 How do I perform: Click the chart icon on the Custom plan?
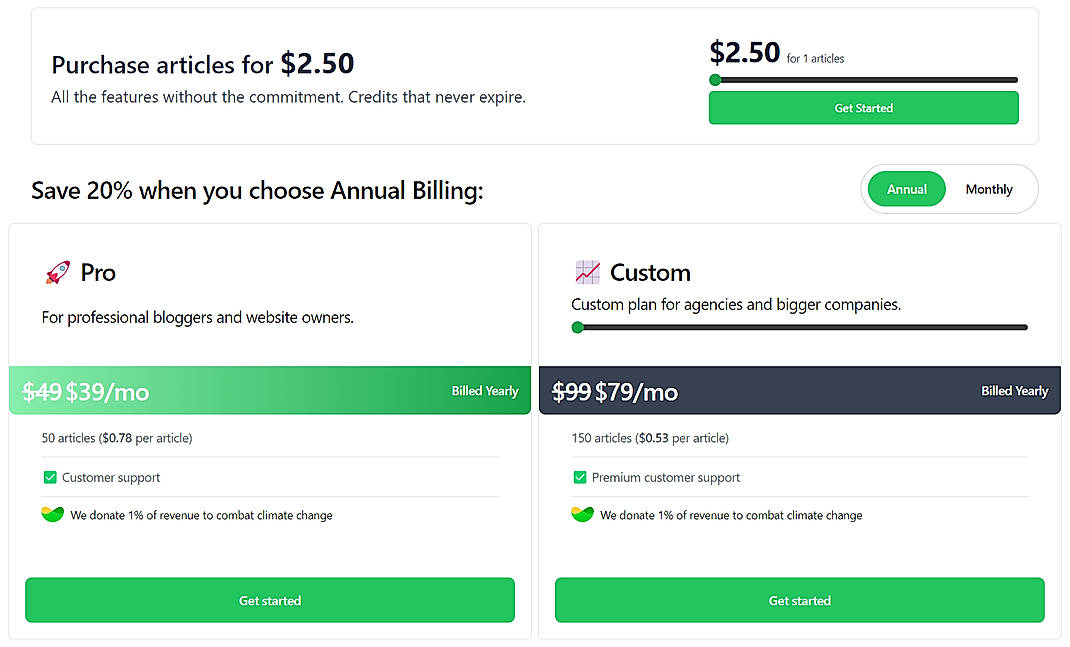pyautogui.click(x=586, y=269)
